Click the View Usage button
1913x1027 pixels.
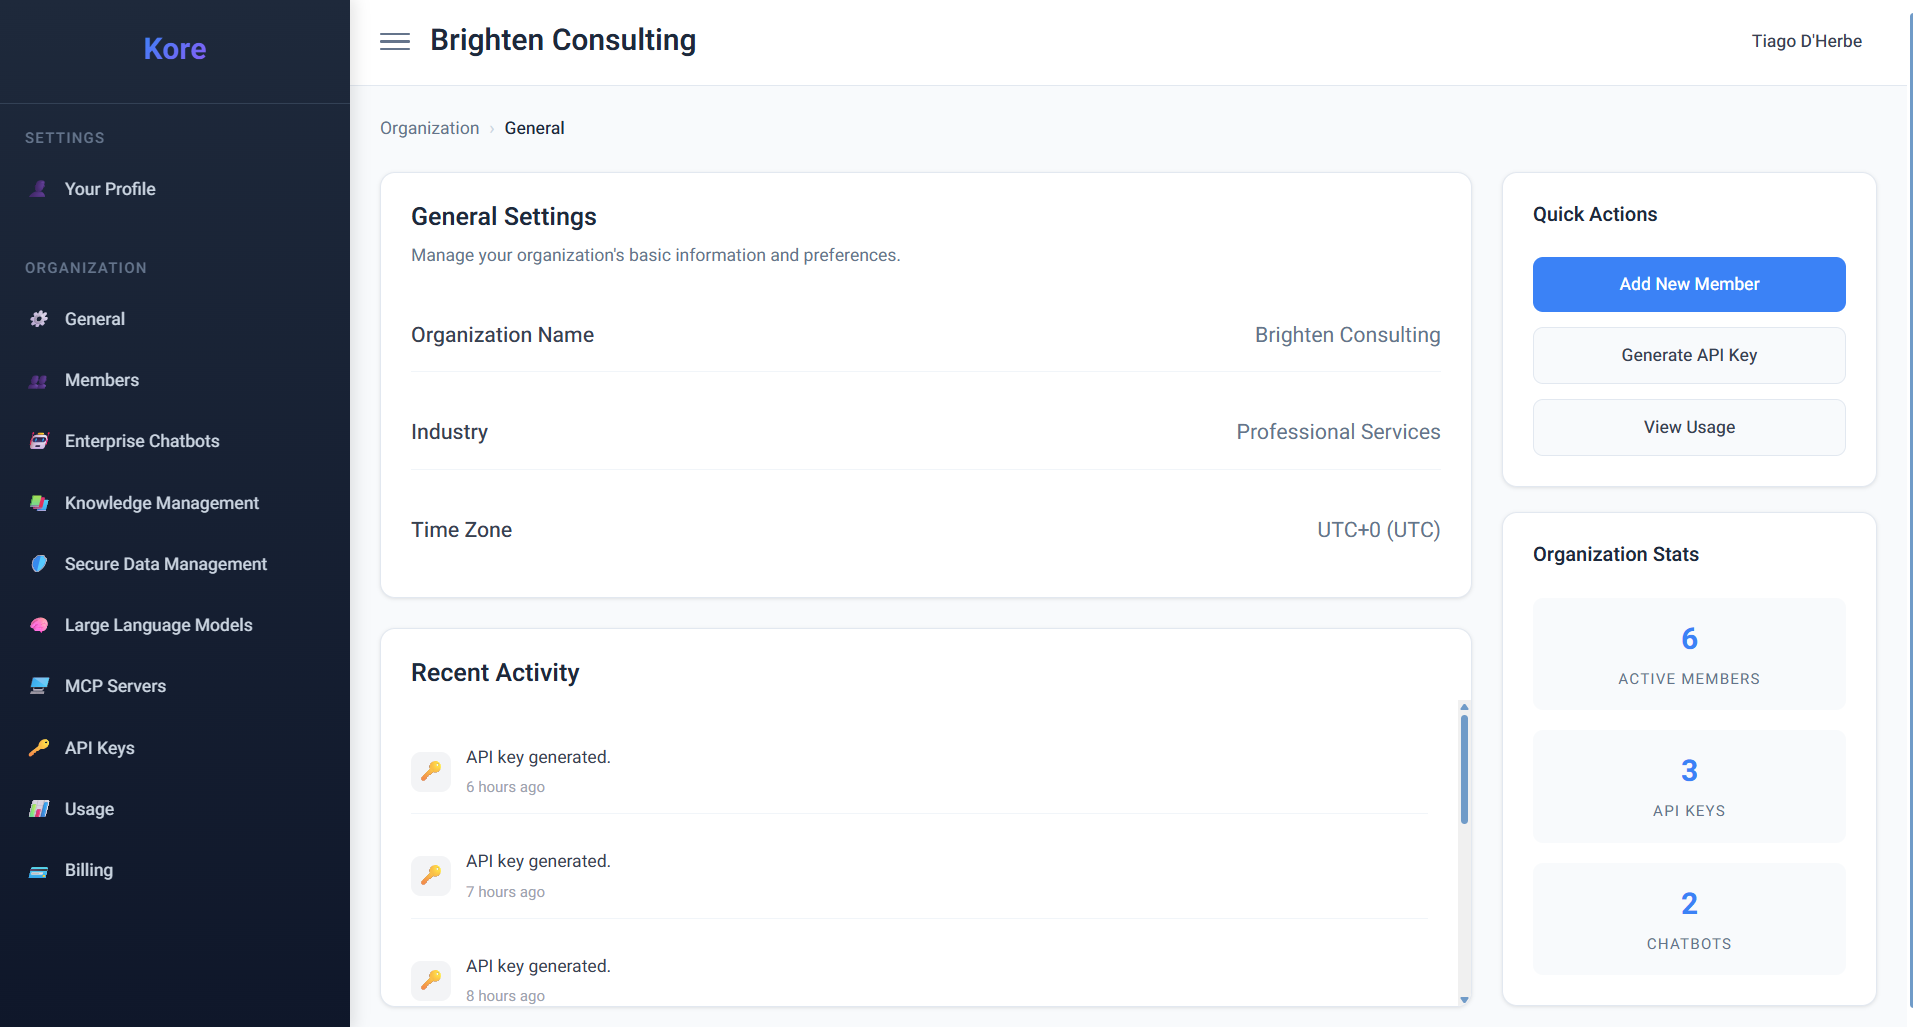[1689, 427]
